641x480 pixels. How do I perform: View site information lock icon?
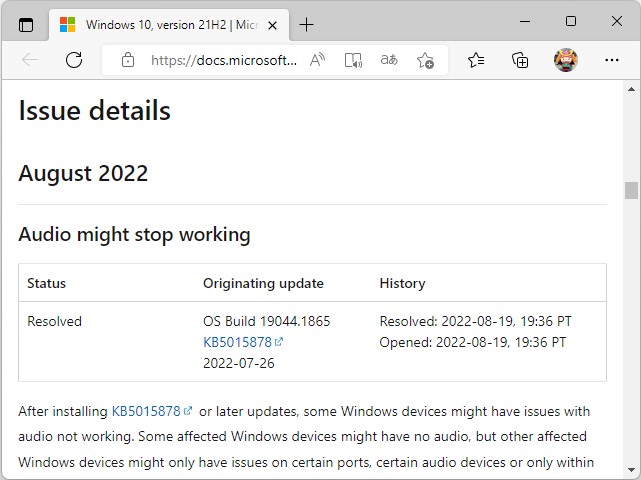click(127, 60)
